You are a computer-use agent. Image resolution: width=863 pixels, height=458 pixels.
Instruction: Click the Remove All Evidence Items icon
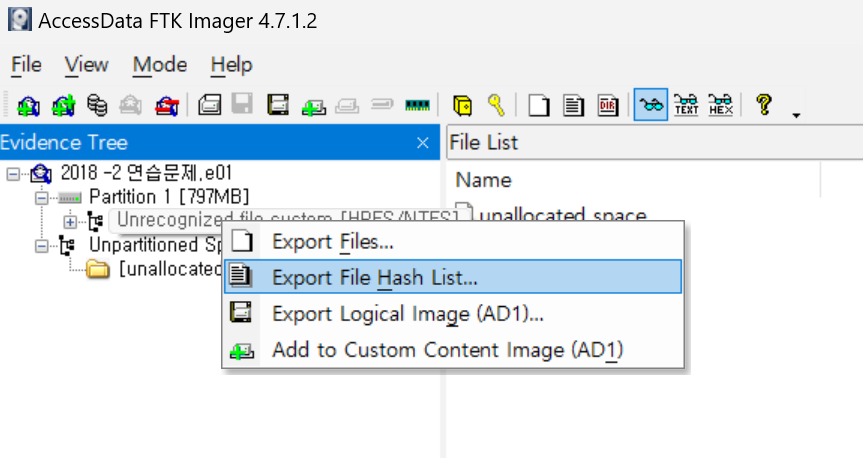click(167, 105)
